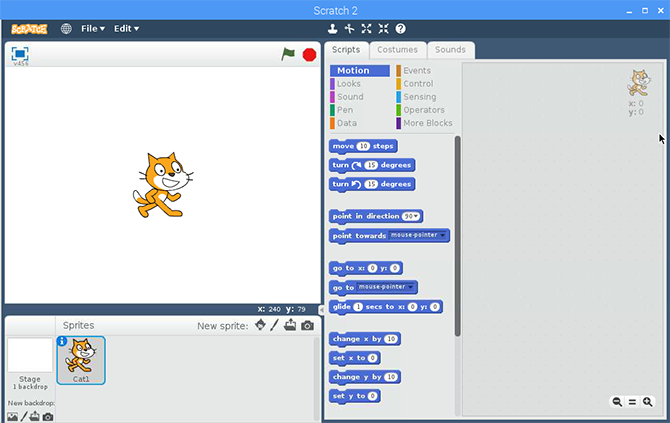Paint a new sprite with the brush icon

pos(274,325)
